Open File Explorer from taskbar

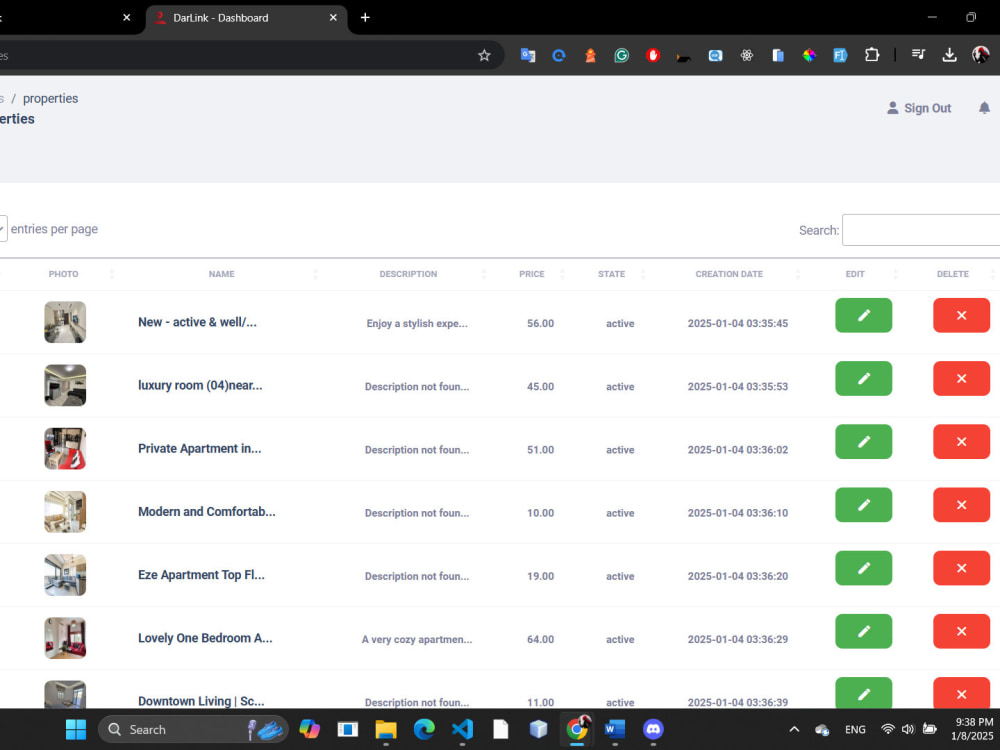point(386,729)
